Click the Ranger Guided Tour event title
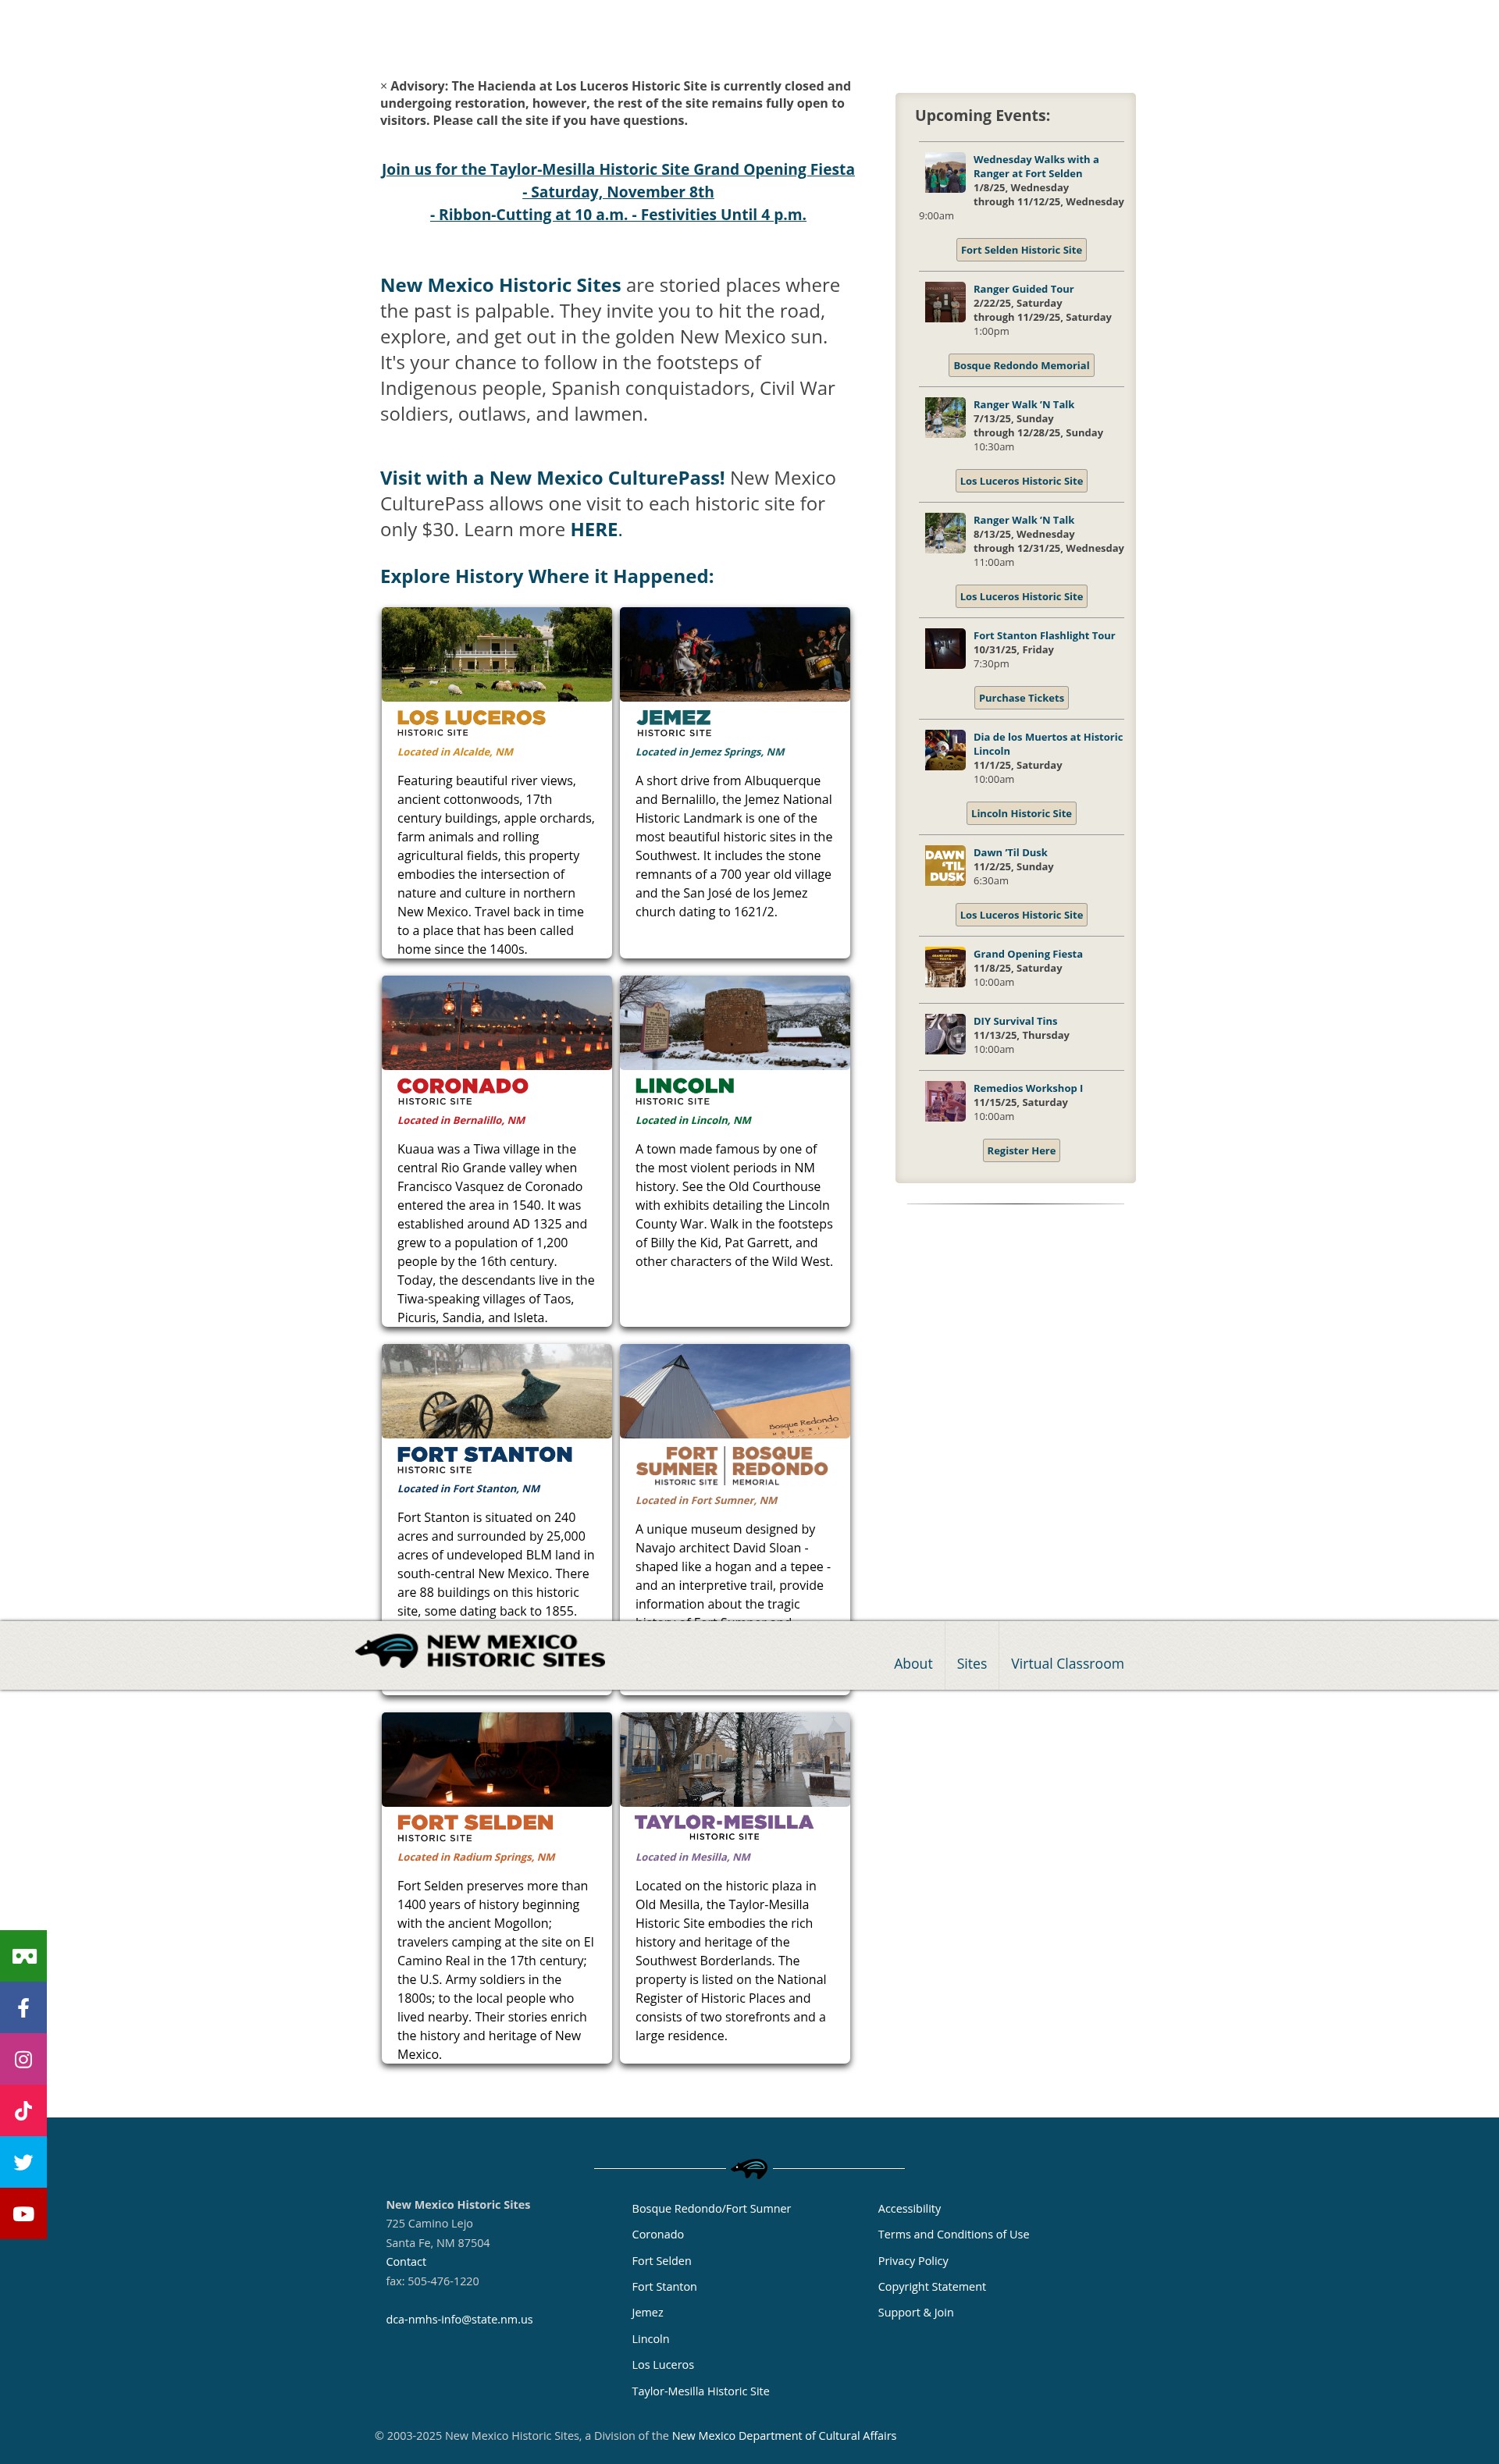The height and width of the screenshot is (2464, 1499). click(x=1023, y=289)
